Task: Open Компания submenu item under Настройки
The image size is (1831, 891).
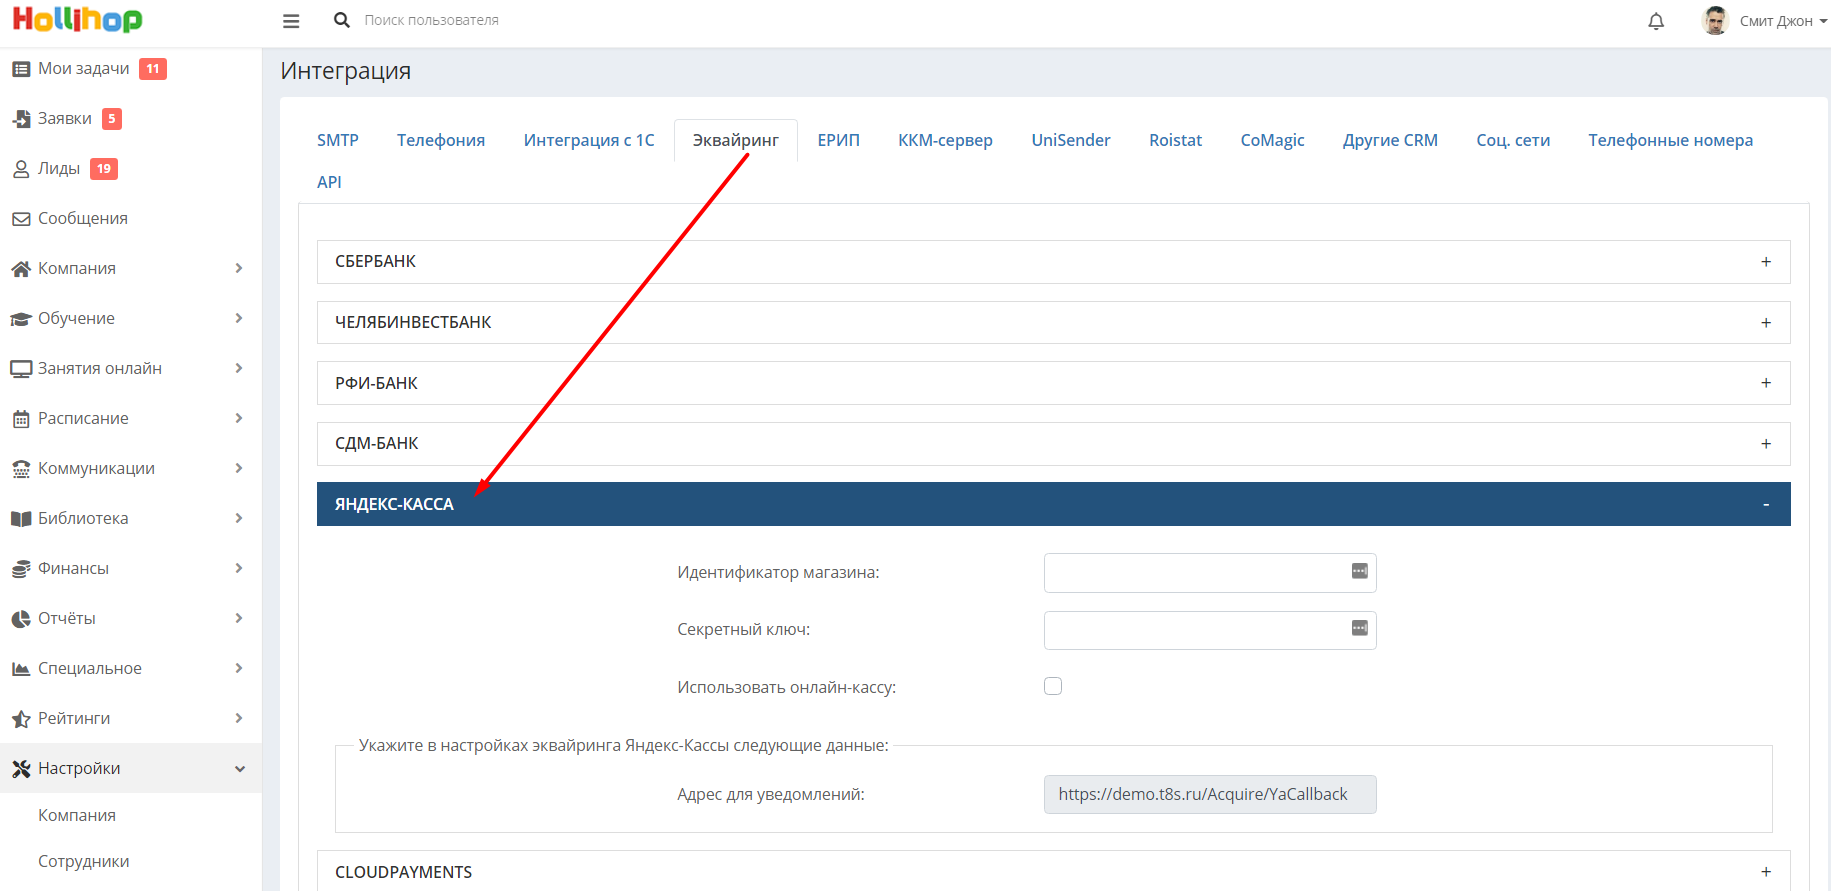Action: (77, 815)
